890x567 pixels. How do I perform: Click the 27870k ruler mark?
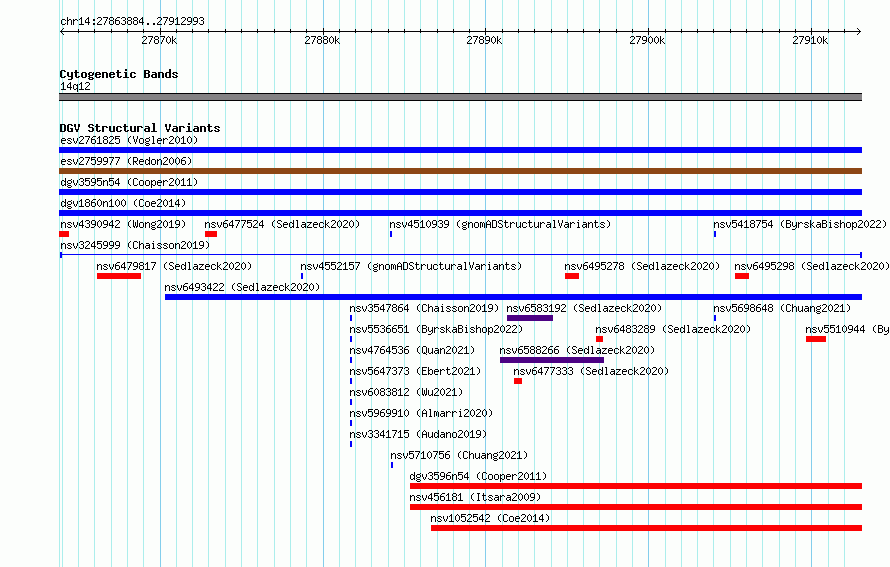pyautogui.click(x=159, y=40)
